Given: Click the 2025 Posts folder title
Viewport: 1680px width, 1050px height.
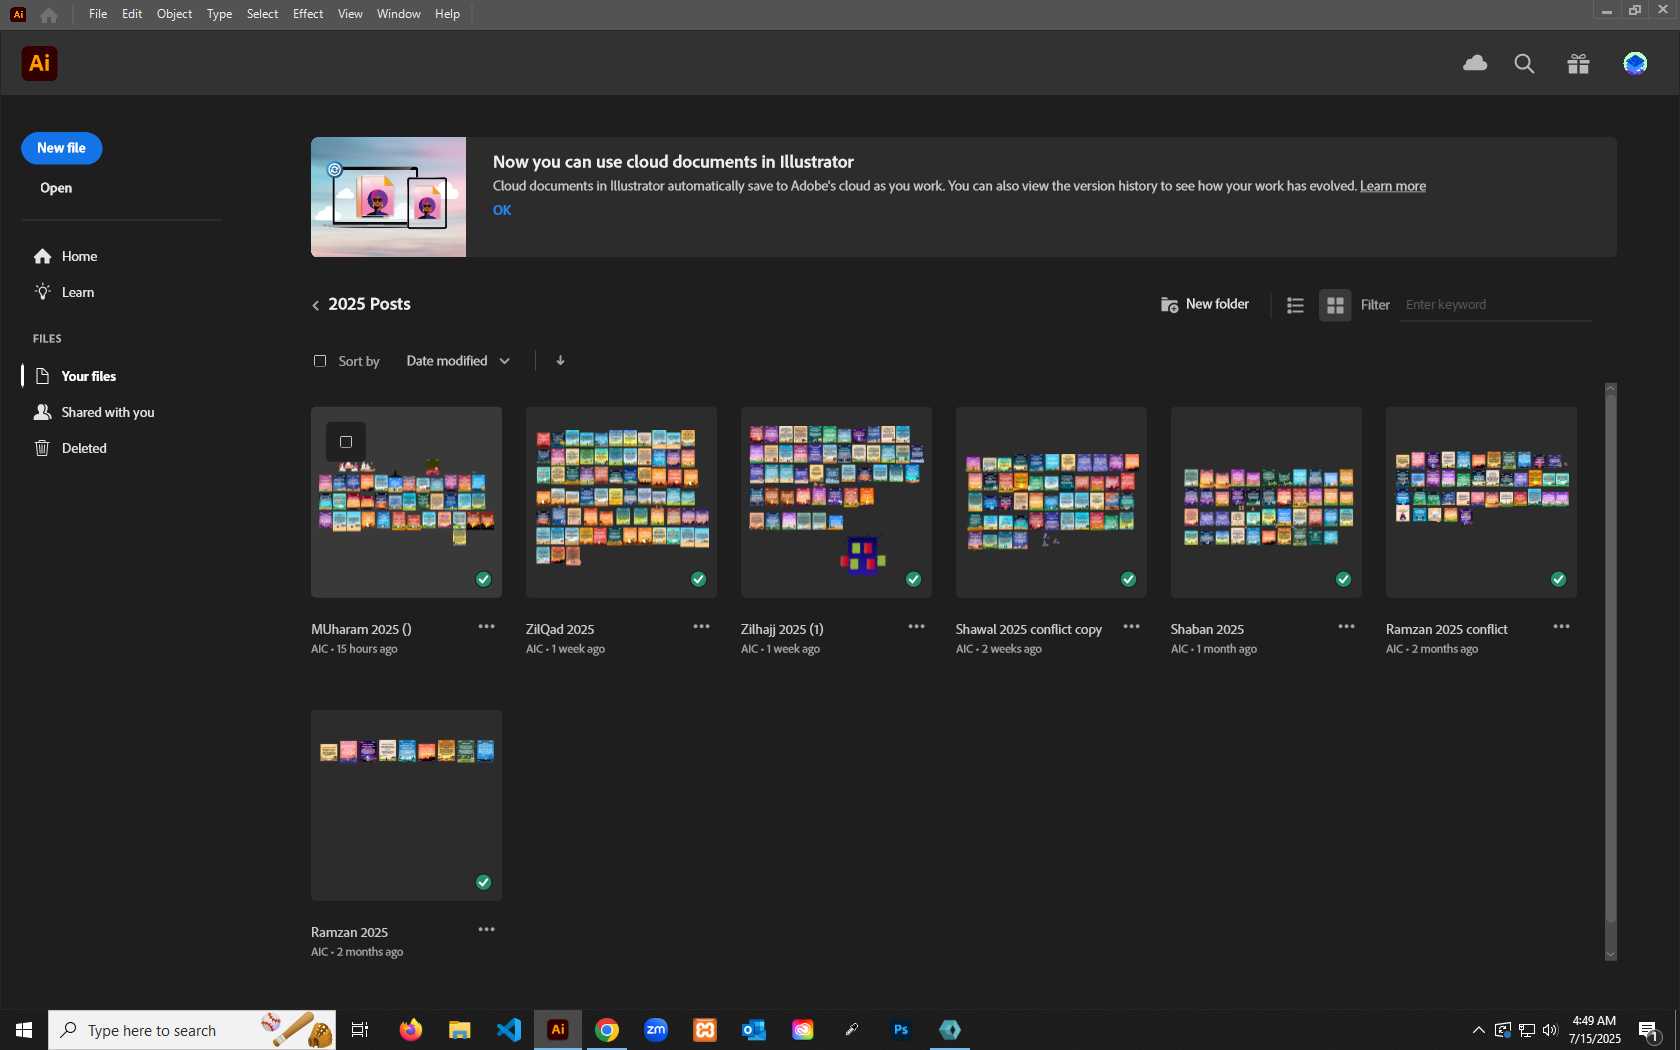Looking at the screenshot, I should coord(369,304).
